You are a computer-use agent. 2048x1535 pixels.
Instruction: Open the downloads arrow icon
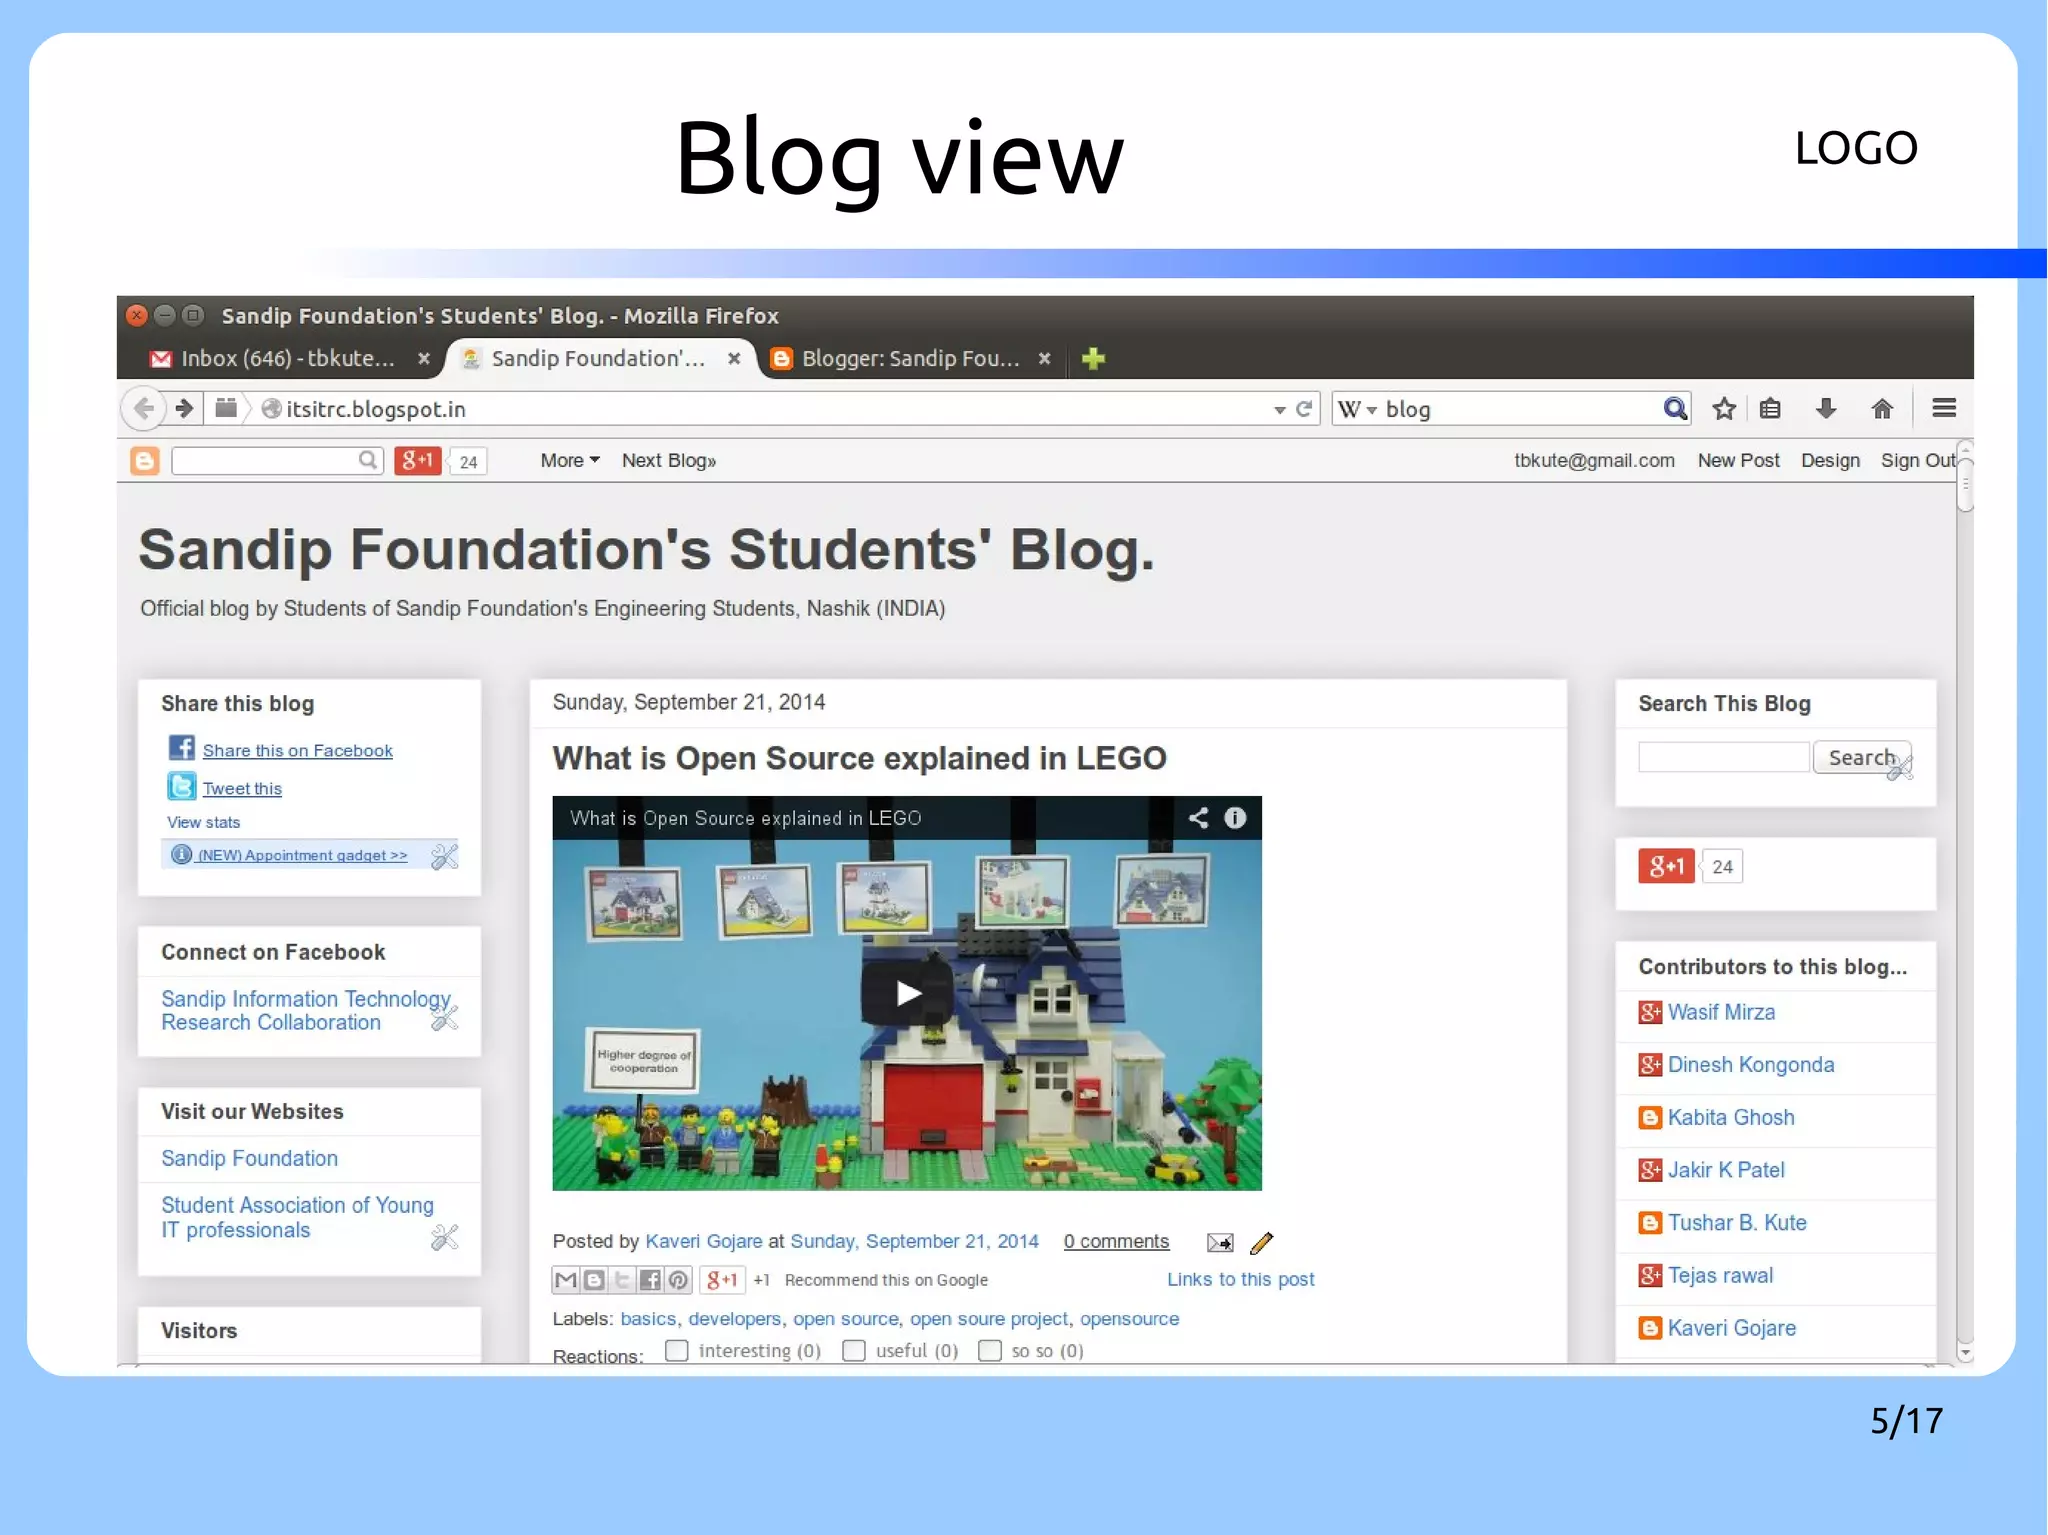click(1826, 408)
